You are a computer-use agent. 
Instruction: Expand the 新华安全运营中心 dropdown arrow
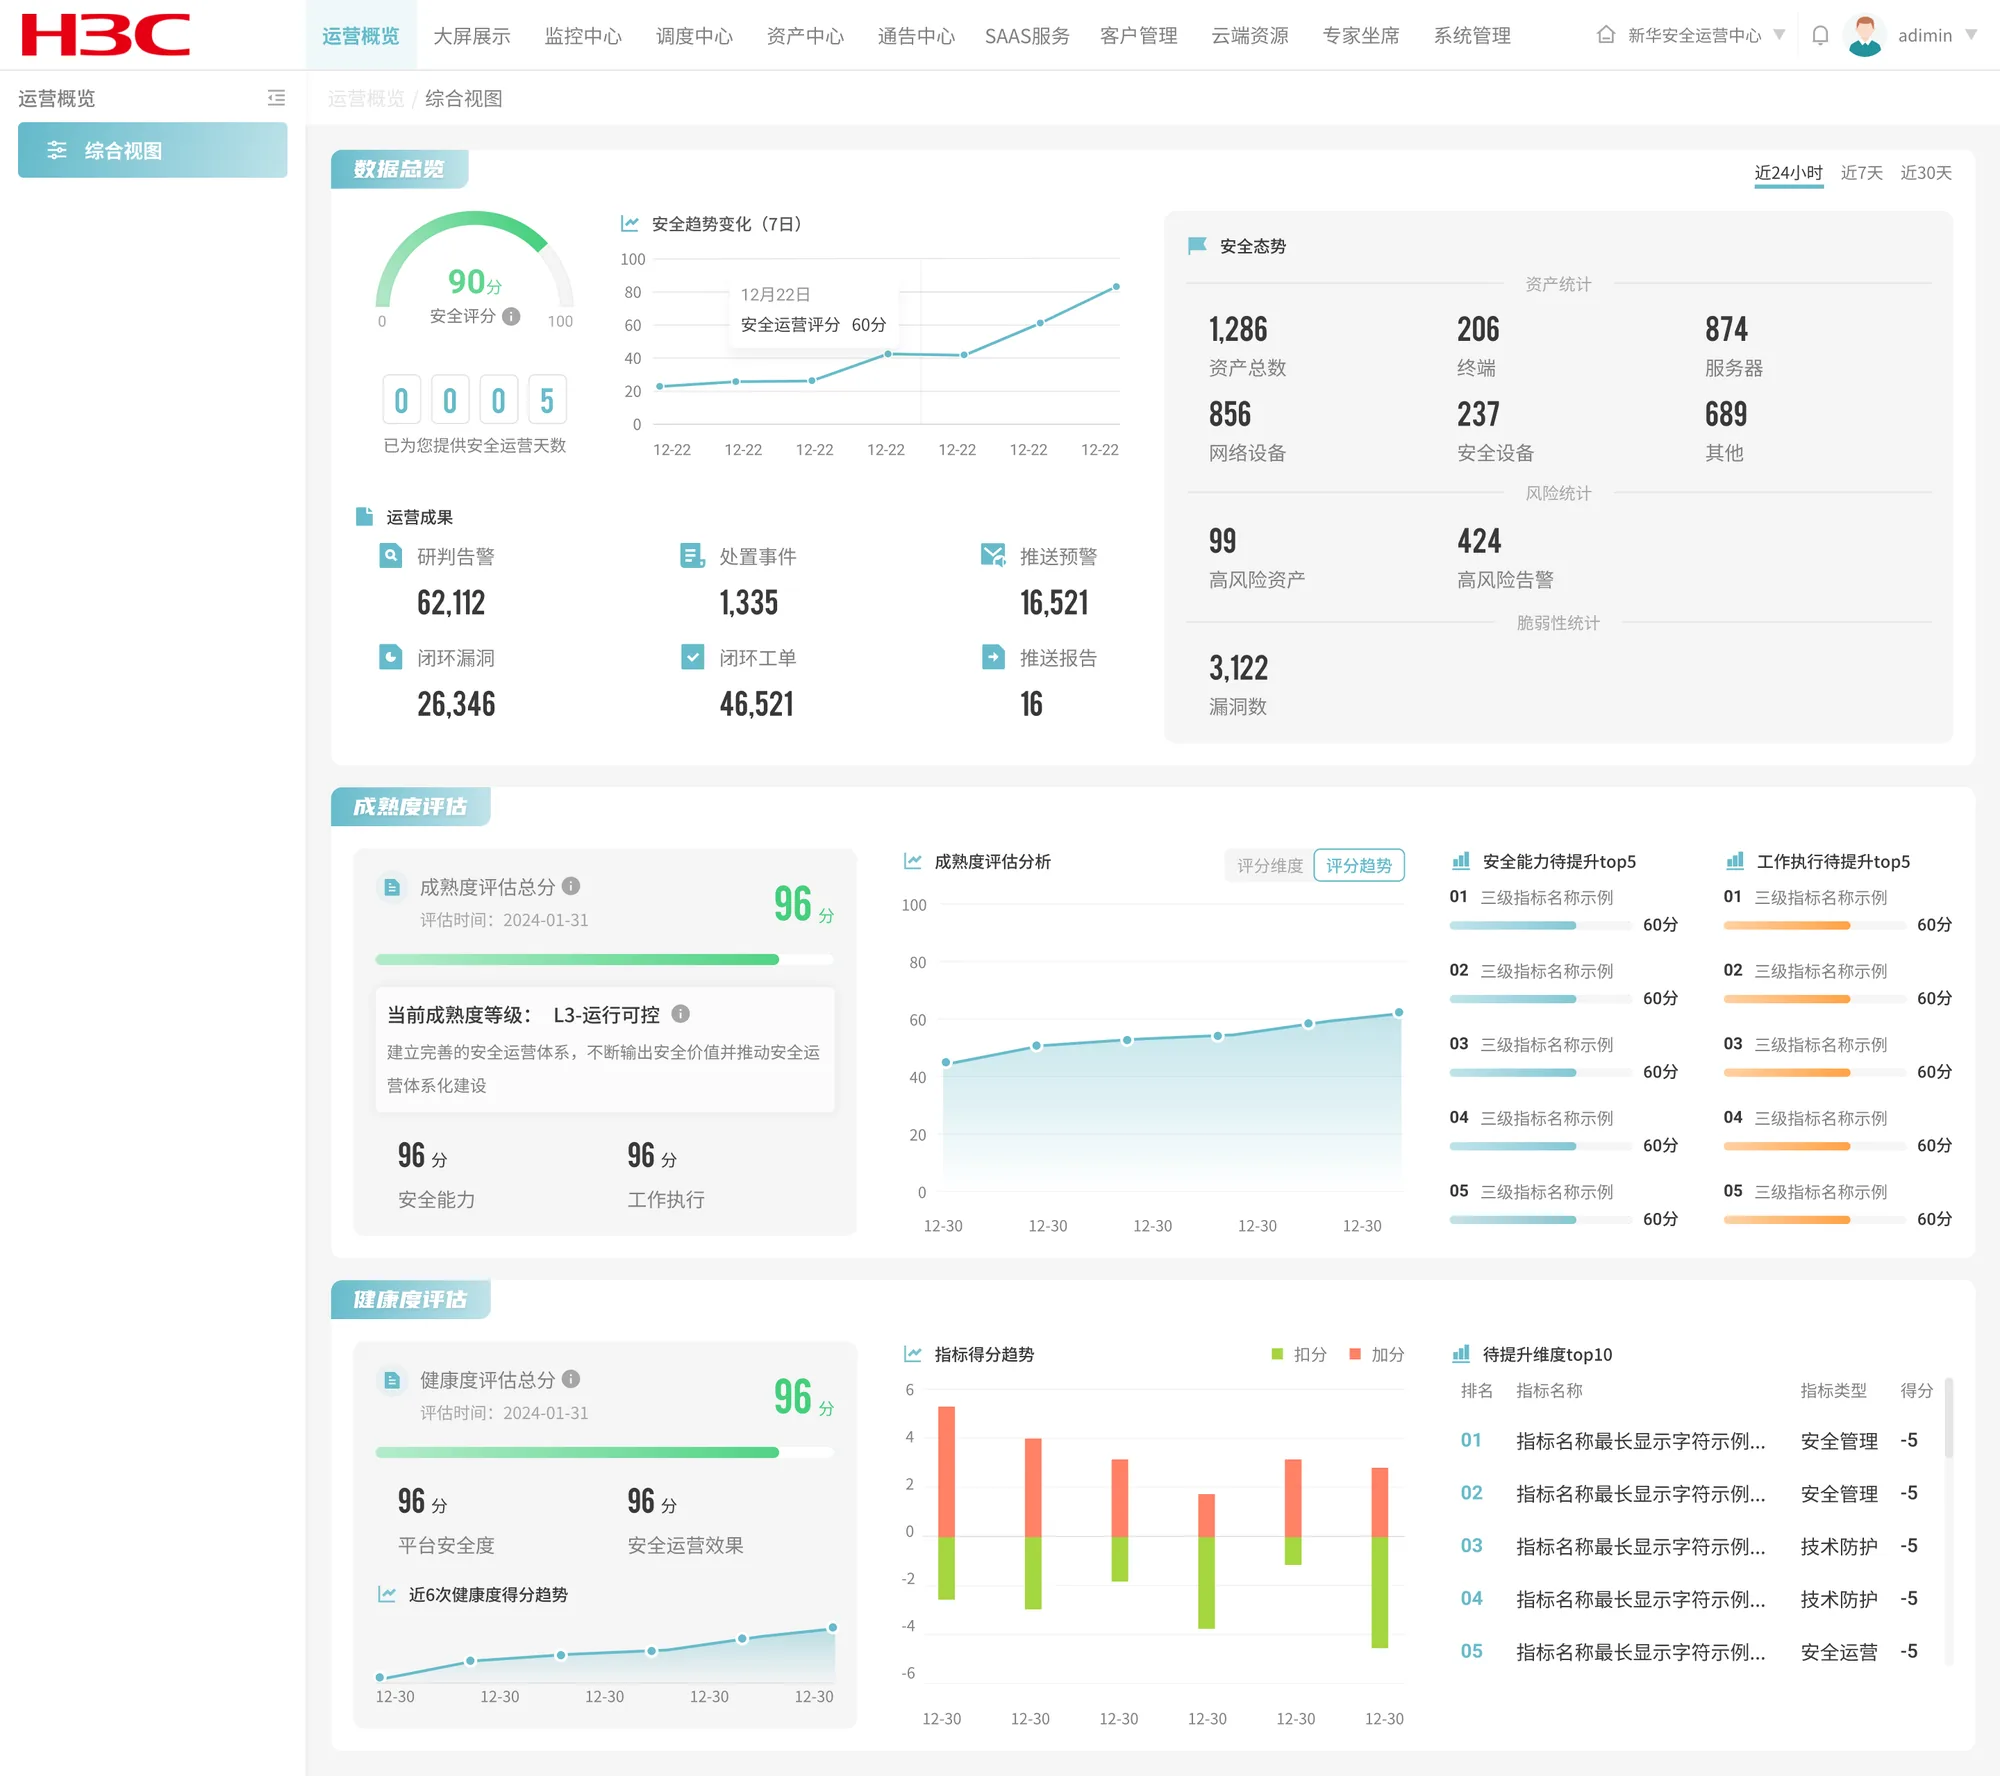[x=1779, y=35]
